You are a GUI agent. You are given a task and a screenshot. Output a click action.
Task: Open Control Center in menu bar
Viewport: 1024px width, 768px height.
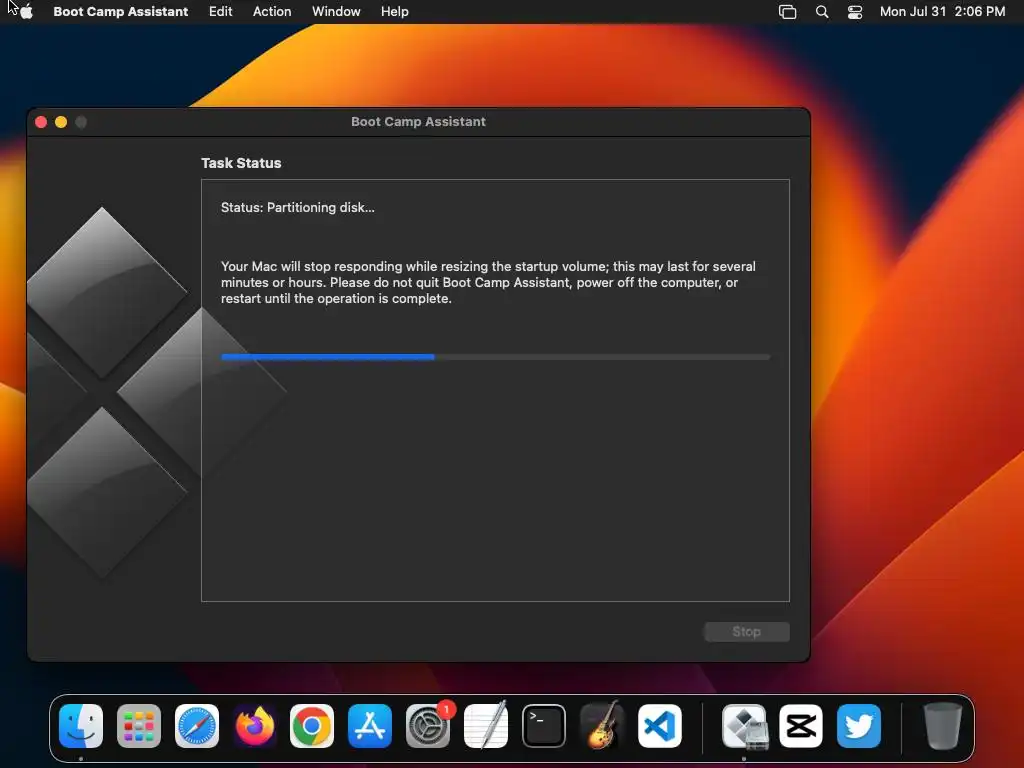855,12
